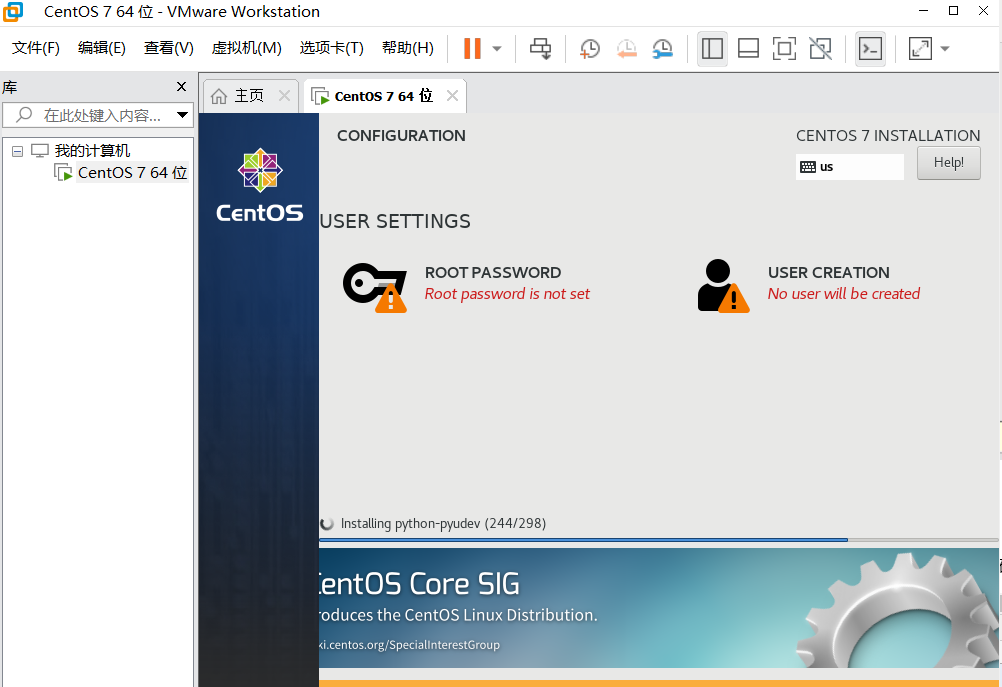1002x687 pixels.
Task: Click the Installing python-pyudev status text
Action: 443,523
